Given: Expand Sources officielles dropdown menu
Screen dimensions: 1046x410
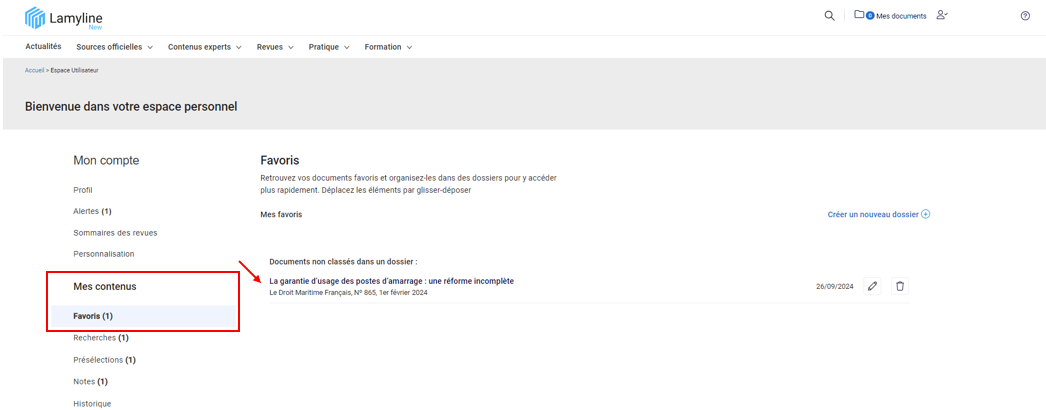Looking at the screenshot, I should [114, 47].
